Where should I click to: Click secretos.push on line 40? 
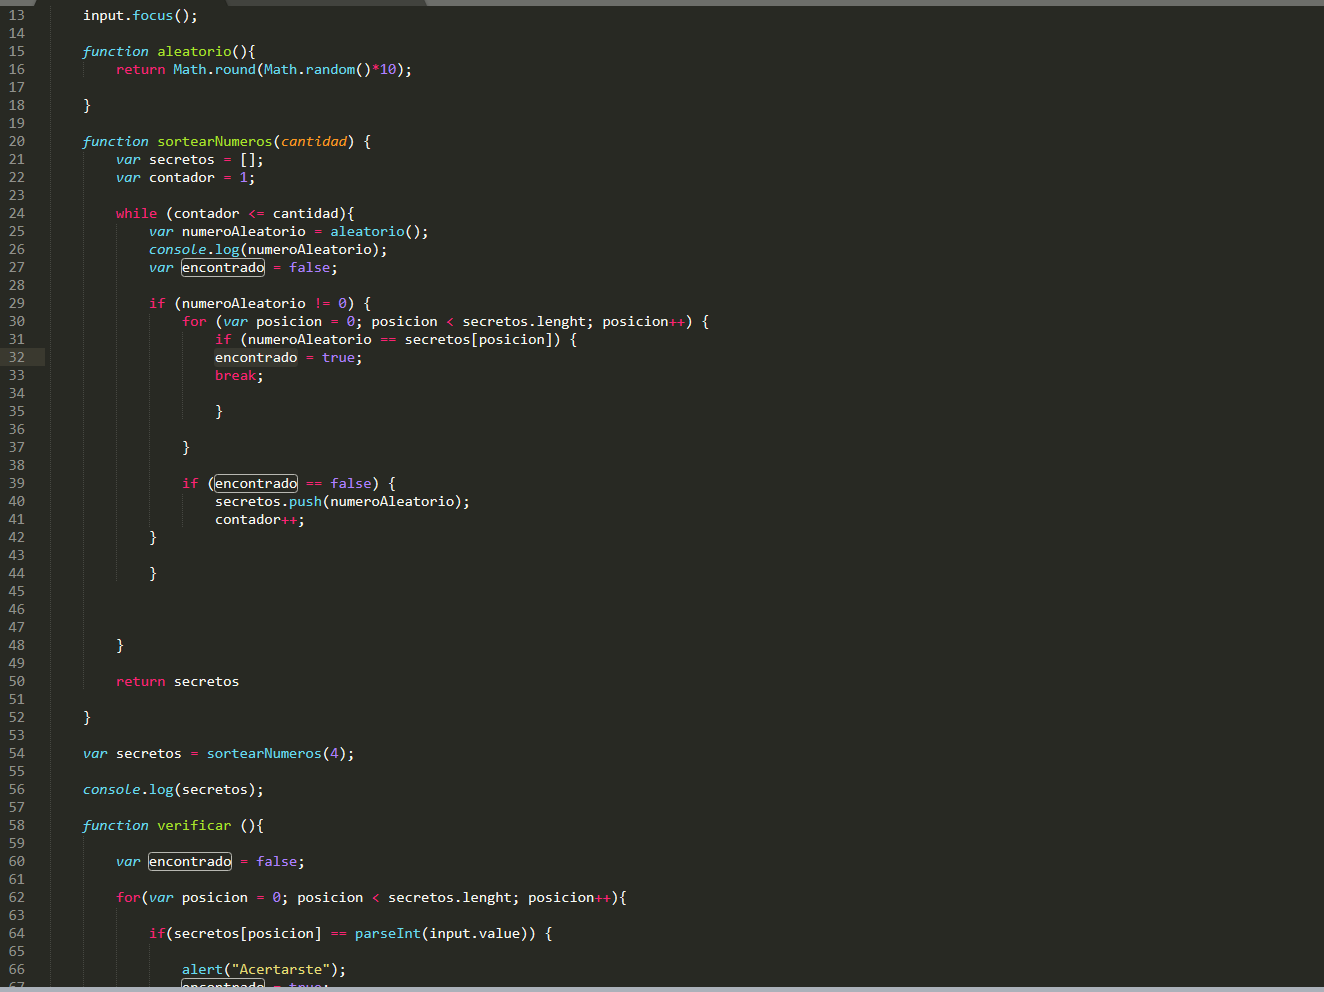[268, 501]
